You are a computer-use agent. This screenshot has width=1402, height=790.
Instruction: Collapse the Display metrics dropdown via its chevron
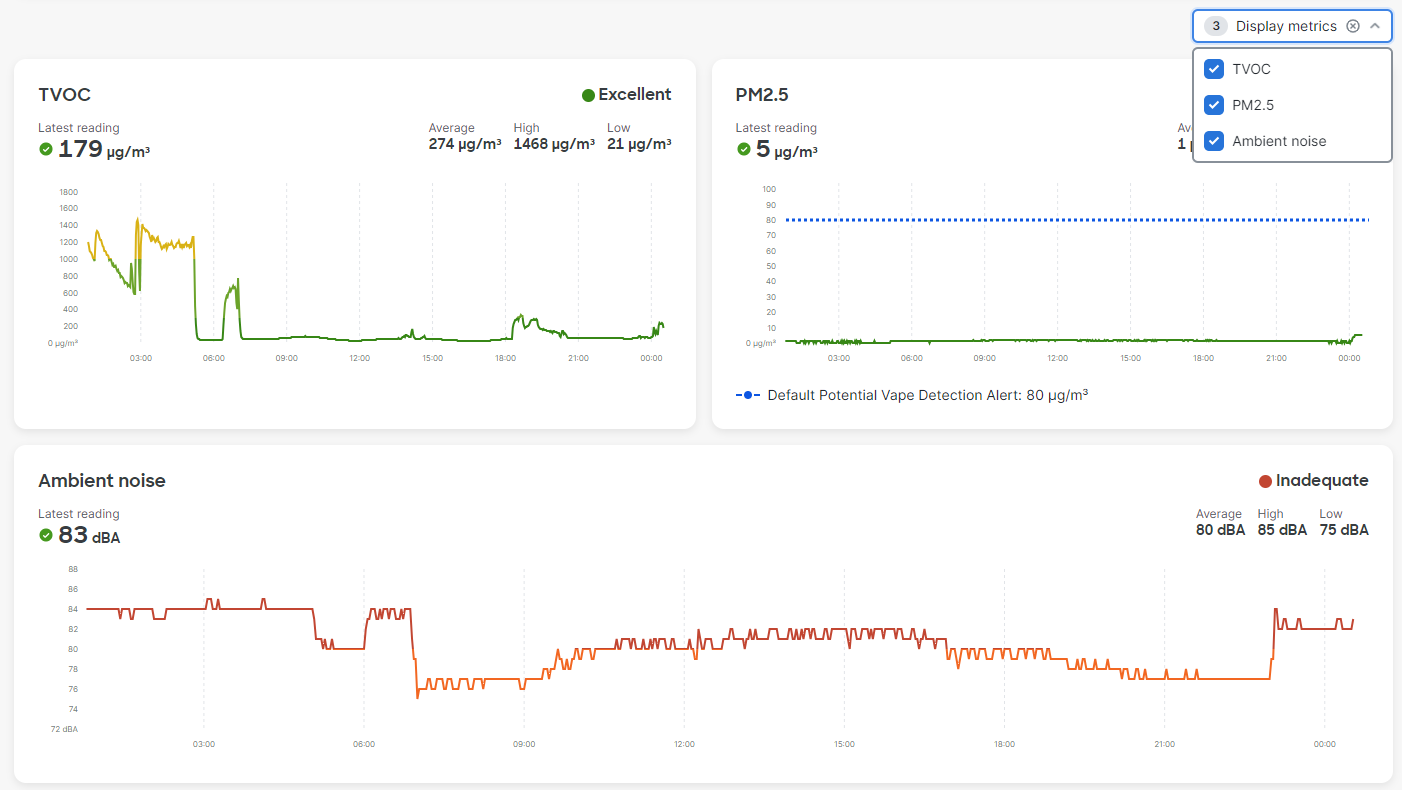[x=1374, y=25]
